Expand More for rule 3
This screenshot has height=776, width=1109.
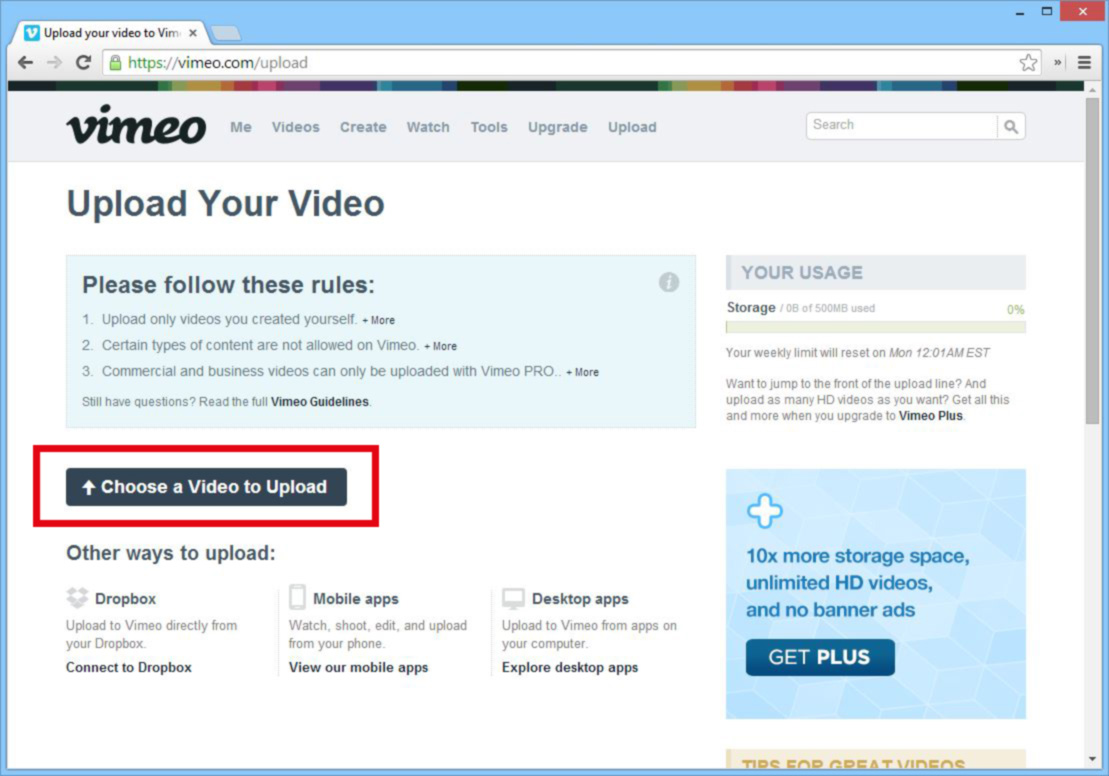[x=582, y=373]
